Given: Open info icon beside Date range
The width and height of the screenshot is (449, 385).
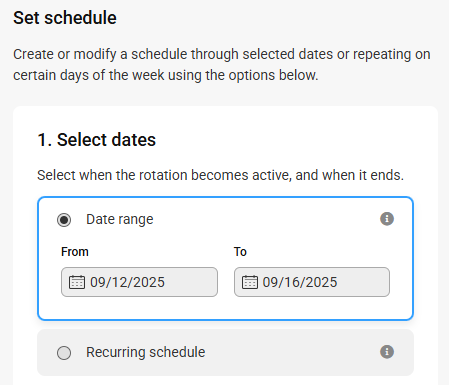Looking at the screenshot, I should (387, 219).
